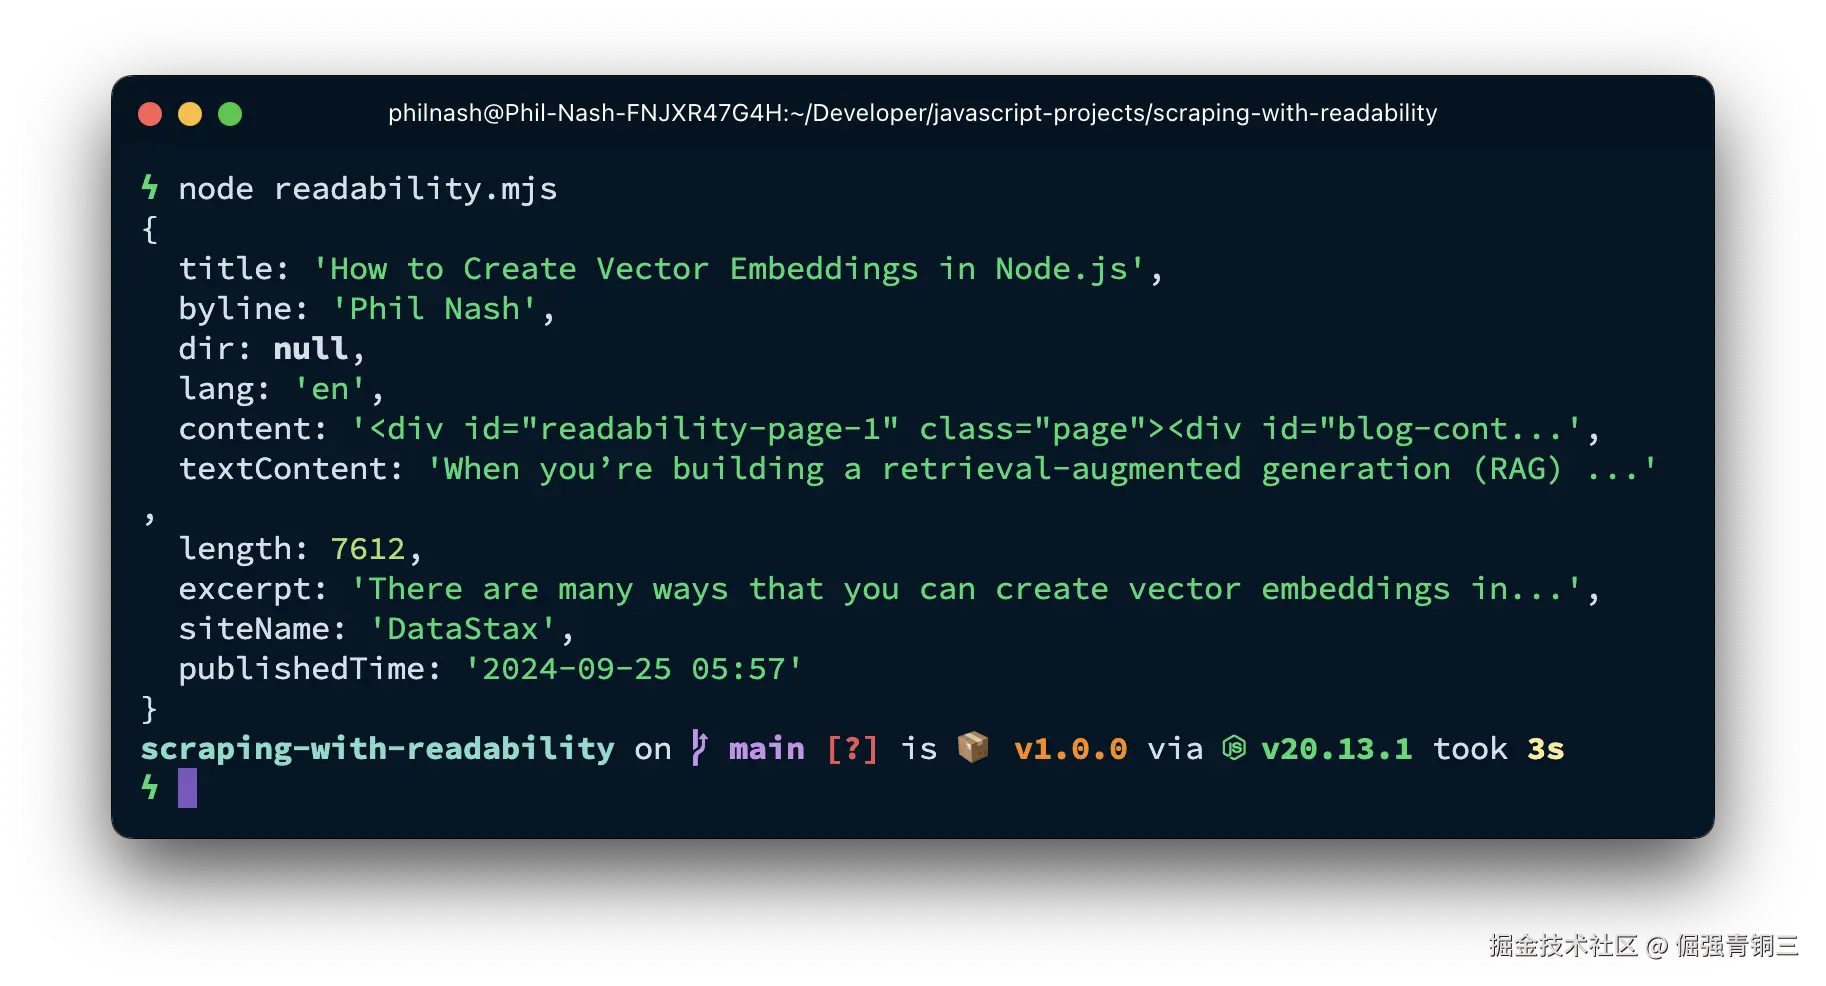Click the git status [?] indicator

(851, 748)
